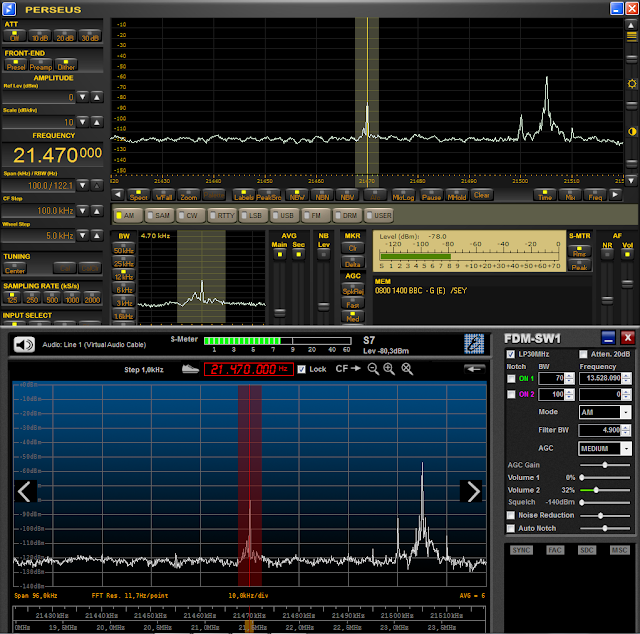Click the red 21.470.000 frequency field
Viewport: 640px width, 634px height.
point(249,369)
